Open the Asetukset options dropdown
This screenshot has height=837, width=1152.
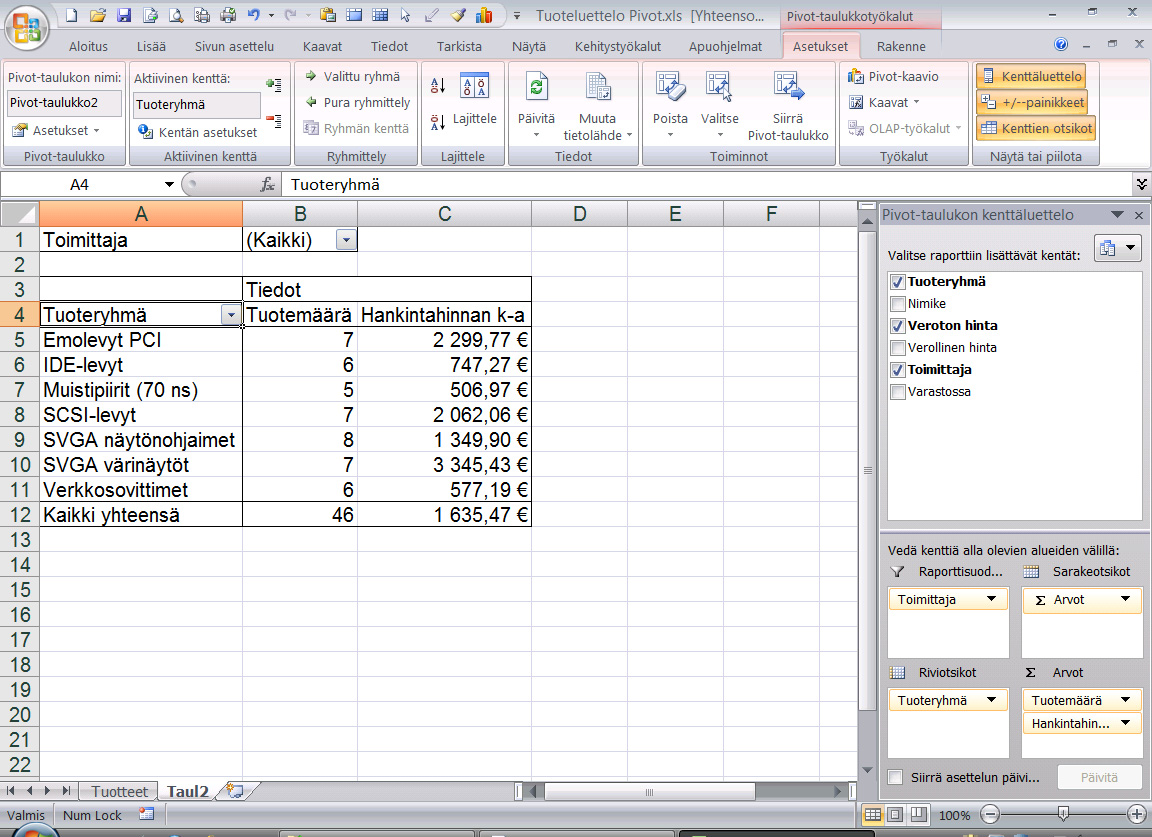point(56,131)
